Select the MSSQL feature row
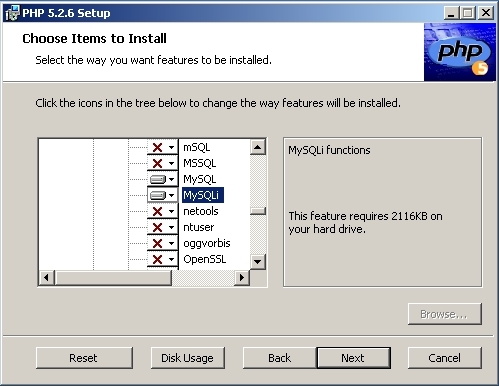The image size is (499, 386). click(x=200, y=163)
